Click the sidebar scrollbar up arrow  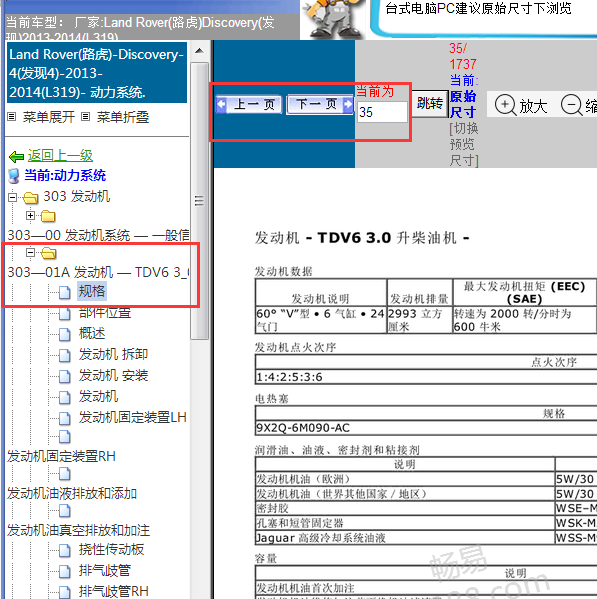click(x=199, y=51)
